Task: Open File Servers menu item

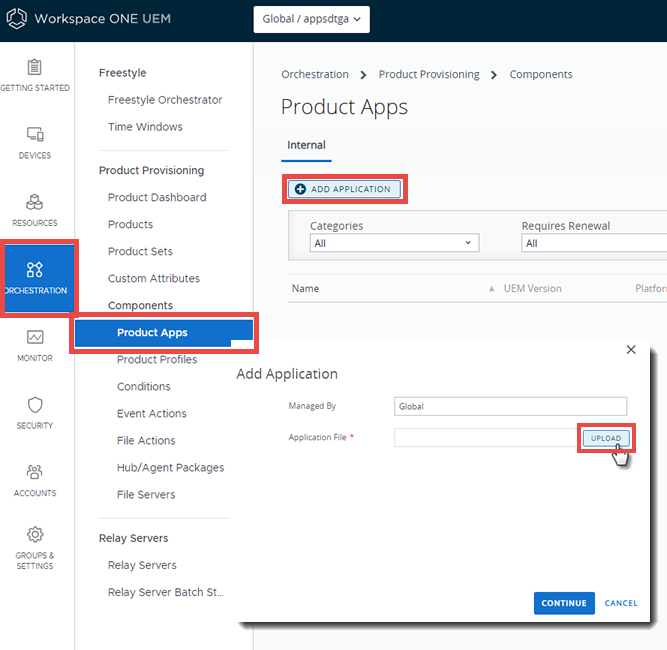Action: (146, 495)
